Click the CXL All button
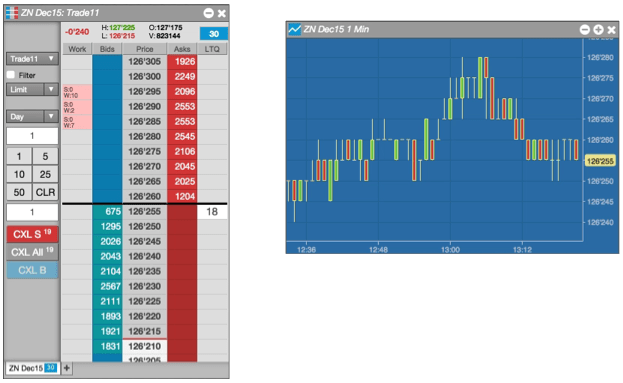The image size is (623, 383). coord(32,252)
